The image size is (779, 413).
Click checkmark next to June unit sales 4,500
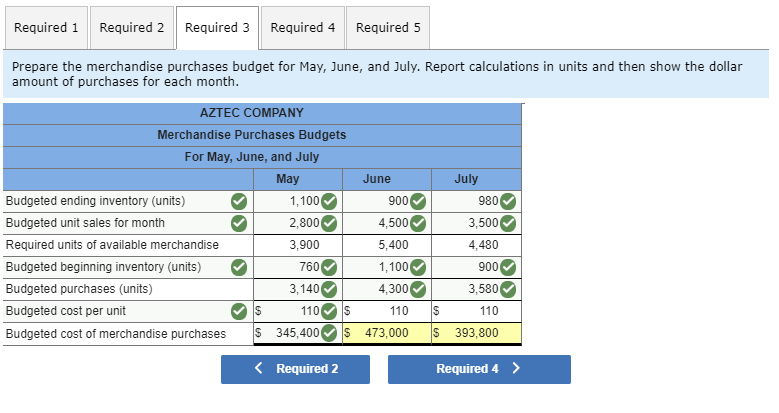418,224
